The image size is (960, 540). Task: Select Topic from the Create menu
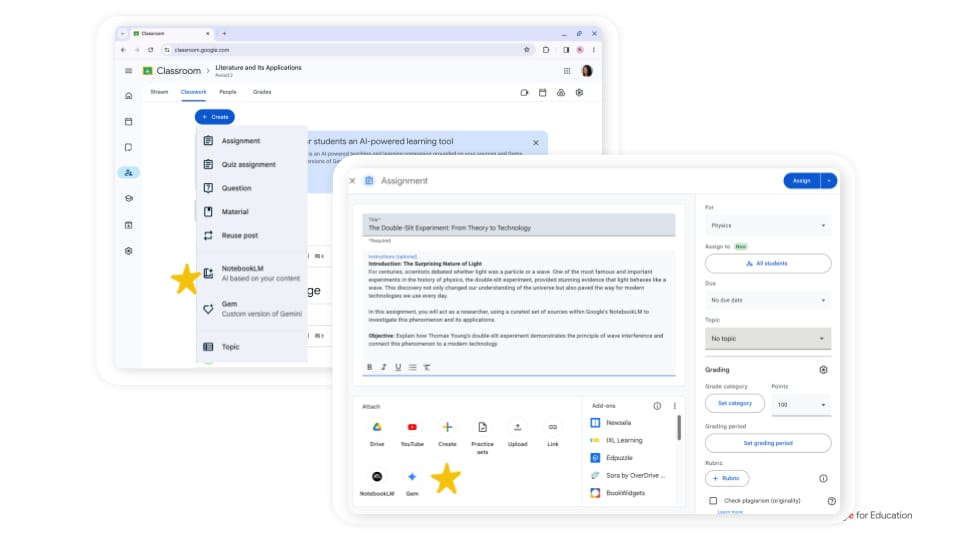252,347
